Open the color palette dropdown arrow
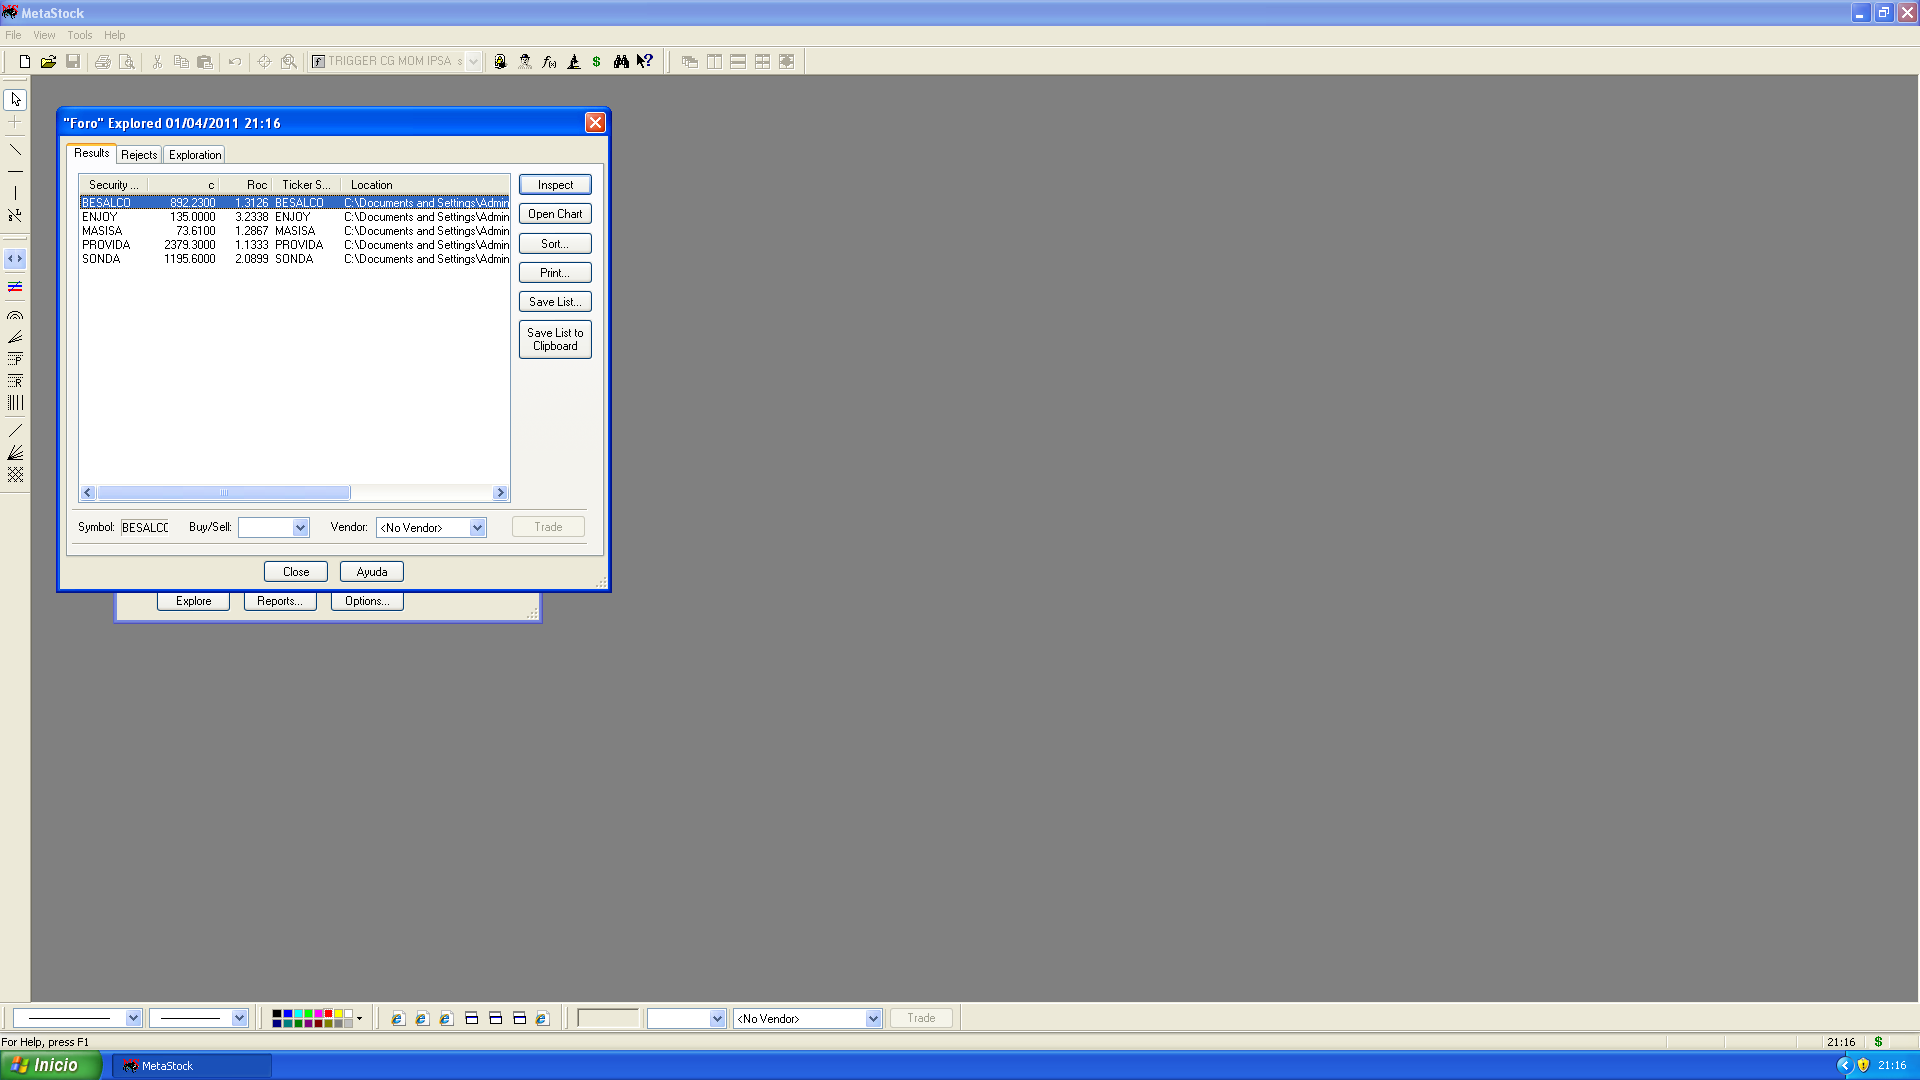1920x1080 pixels. point(359,1018)
